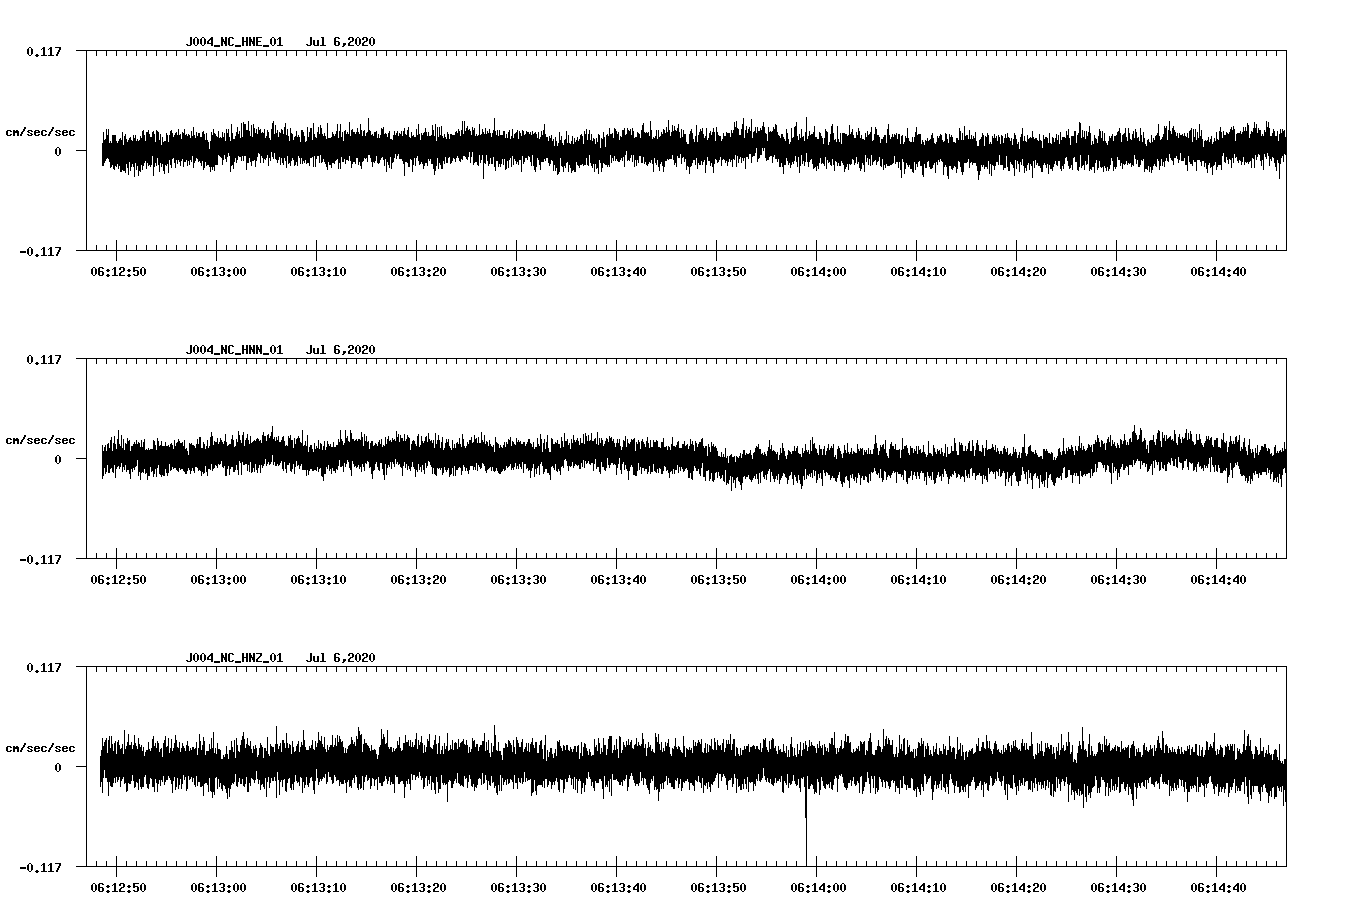Click the cm/sec/sec unit label on HNE plot
This screenshot has width=1358, height=924.
click(x=40, y=132)
